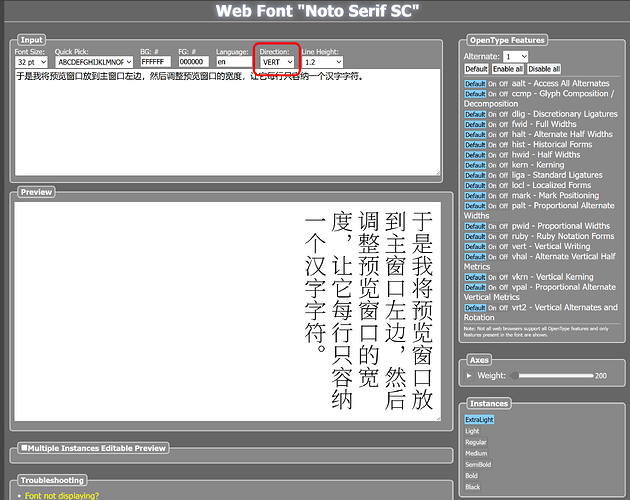Click inside the vertical preview text area
Screen dimensions: 630x500
[228, 311]
